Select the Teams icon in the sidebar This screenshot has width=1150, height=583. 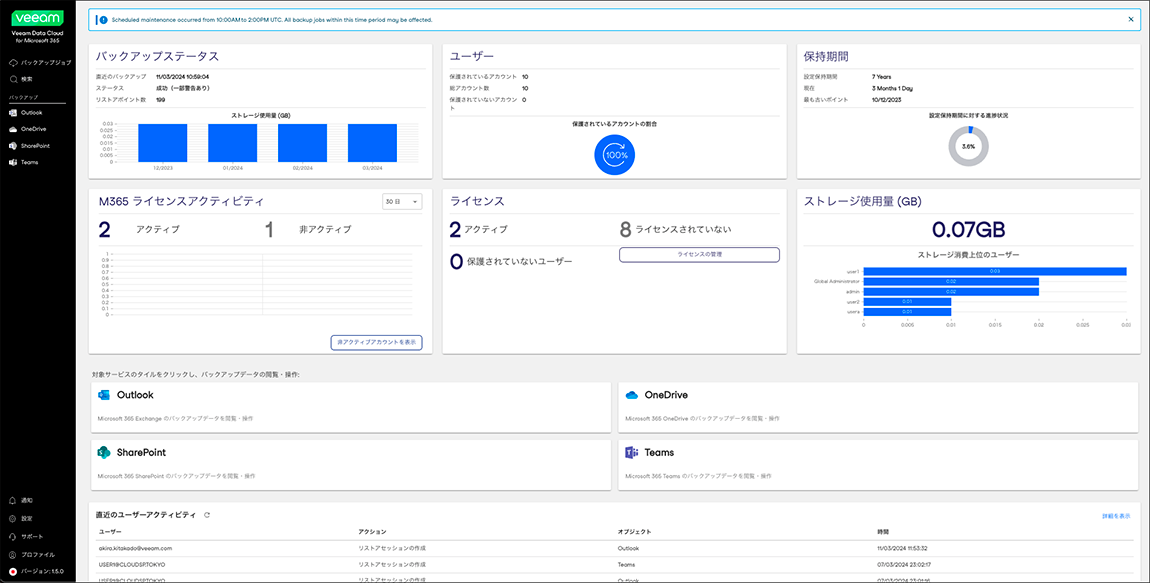coord(13,162)
